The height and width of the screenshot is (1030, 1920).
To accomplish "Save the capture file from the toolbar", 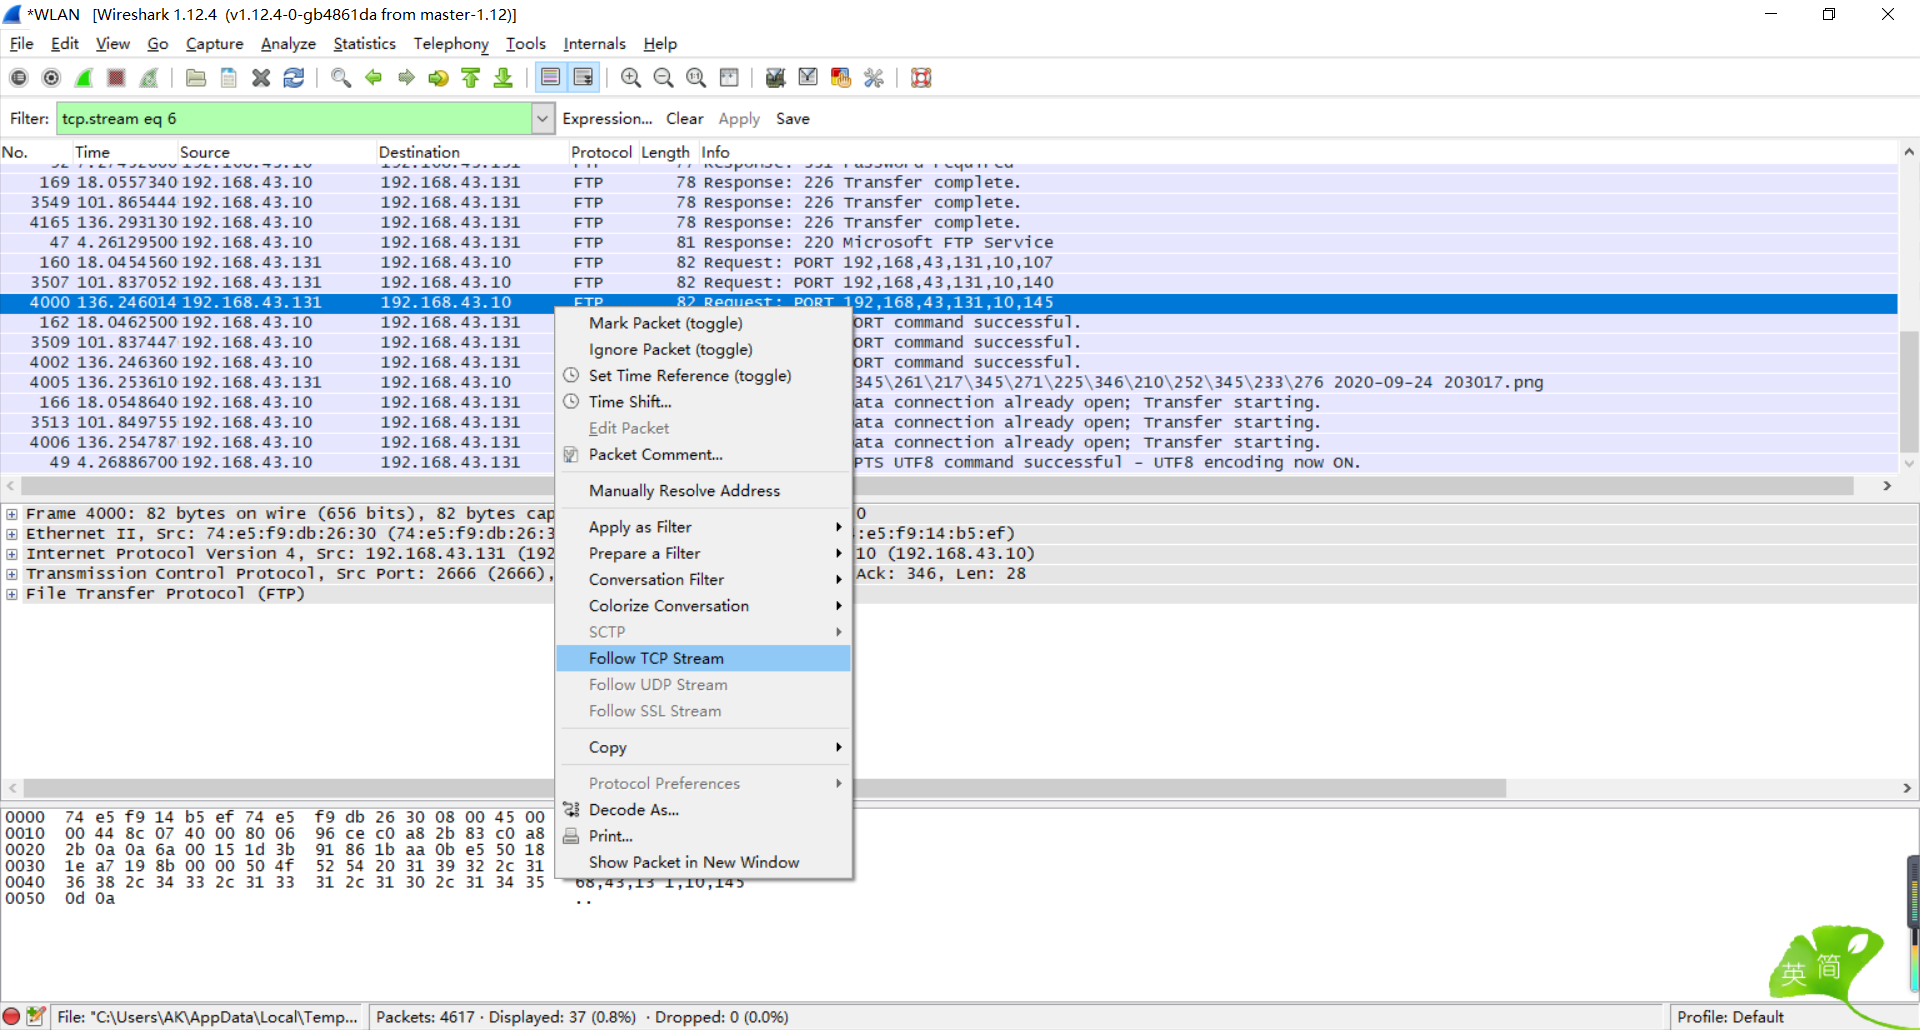I will coord(229,78).
